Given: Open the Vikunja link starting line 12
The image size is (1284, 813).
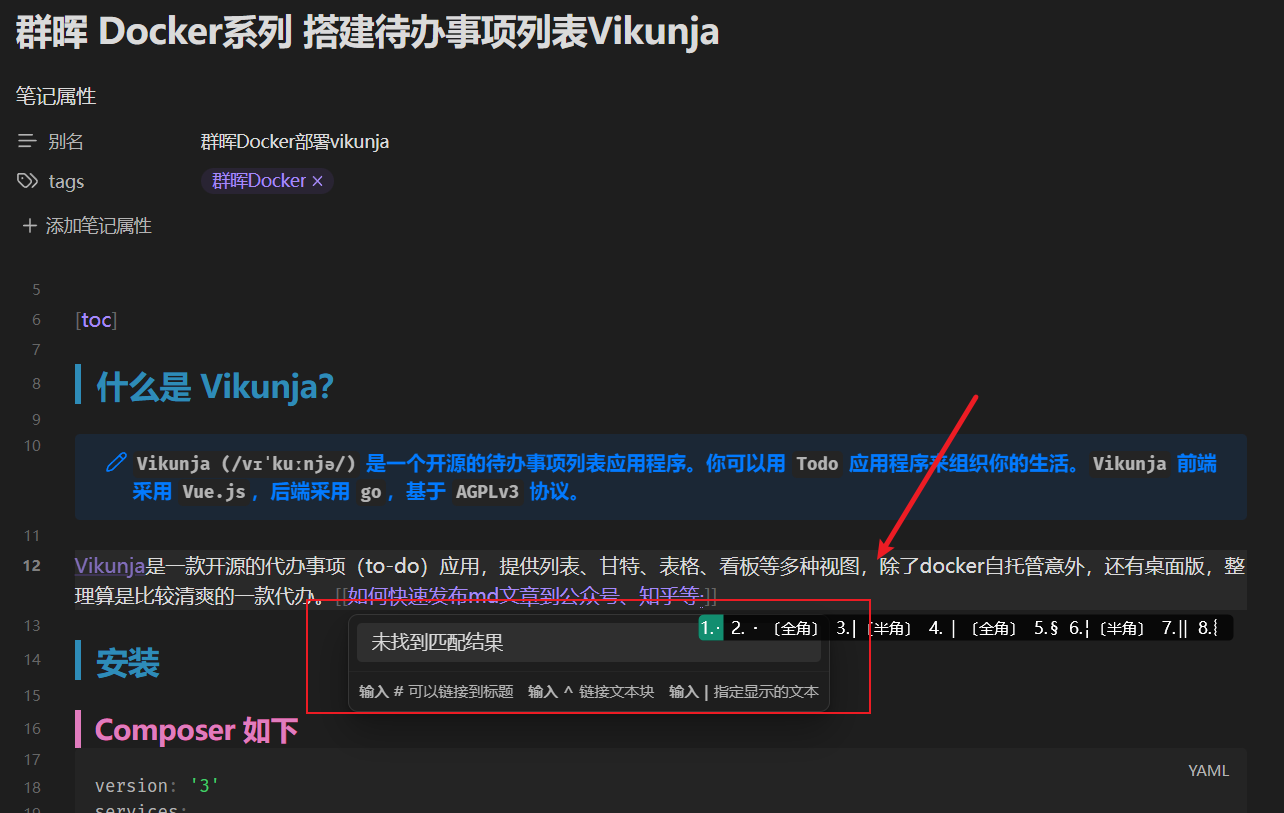Looking at the screenshot, I should (x=110, y=566).
